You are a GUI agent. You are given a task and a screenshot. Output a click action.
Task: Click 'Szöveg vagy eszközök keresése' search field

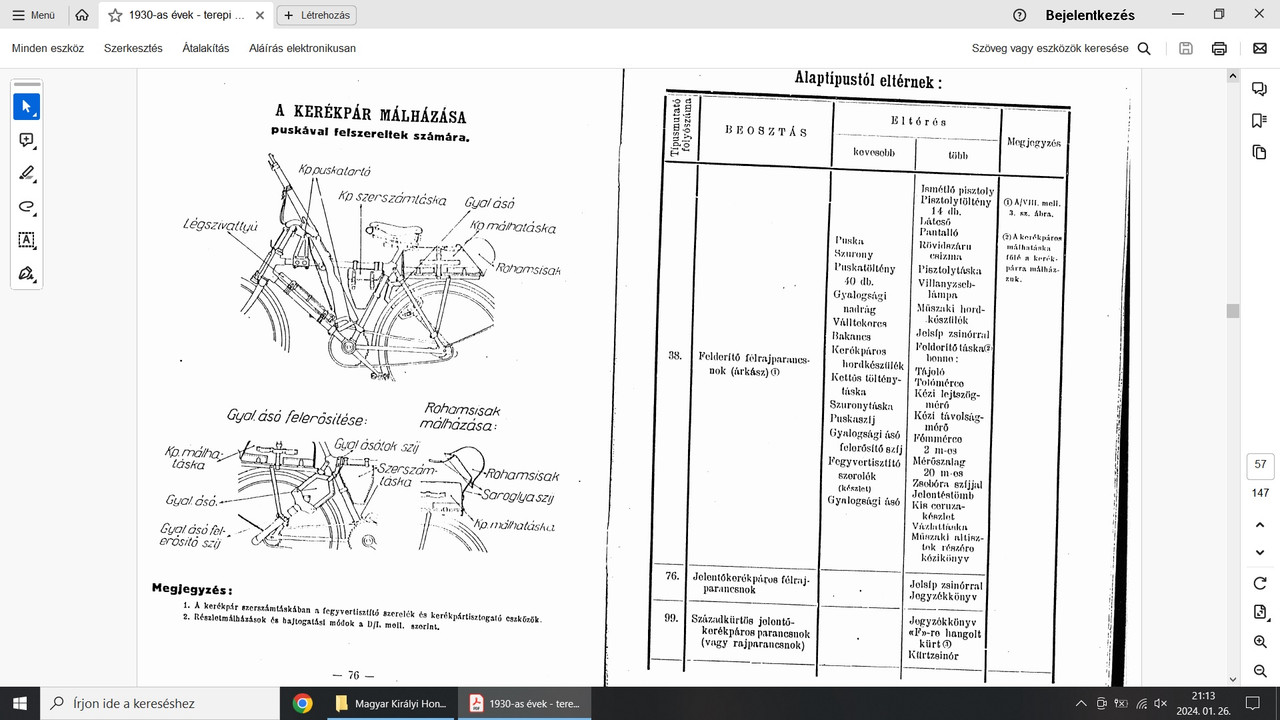coord(1050,48)
